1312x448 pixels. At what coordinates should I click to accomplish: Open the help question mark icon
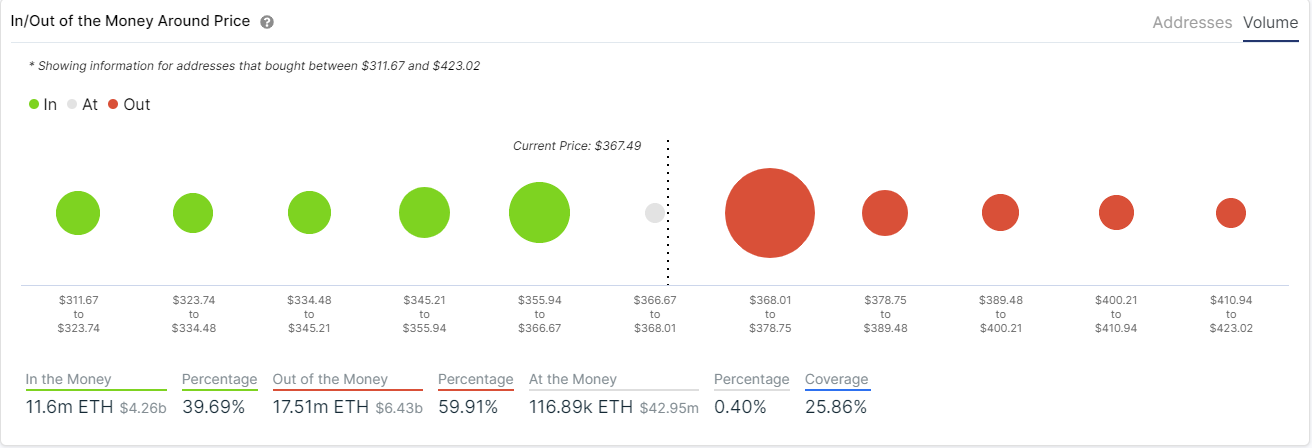tap(266, 22)
